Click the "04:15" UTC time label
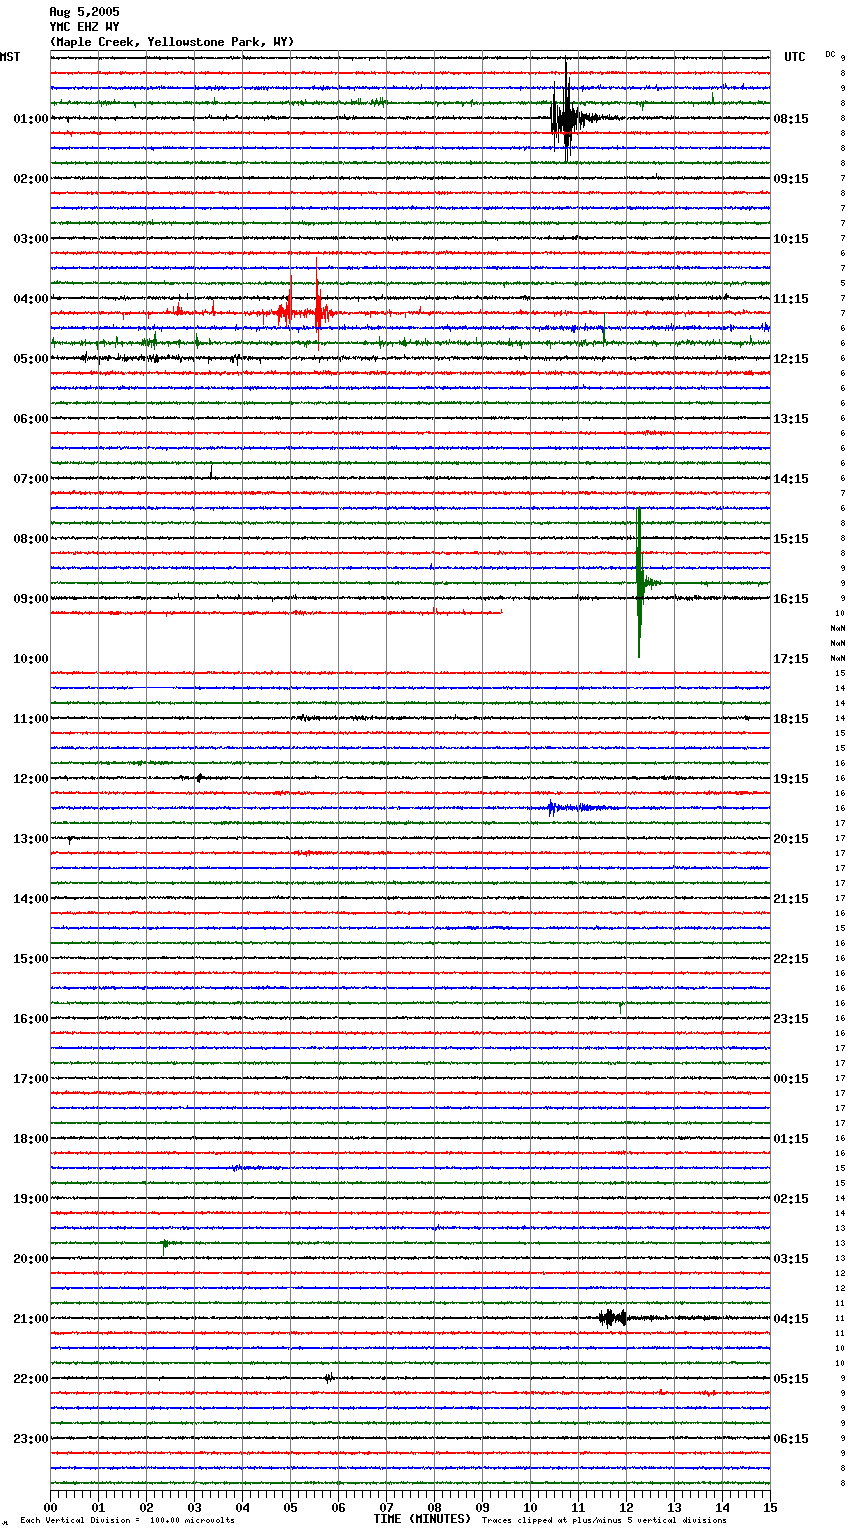850x1534 pixels. point(791,1319)
